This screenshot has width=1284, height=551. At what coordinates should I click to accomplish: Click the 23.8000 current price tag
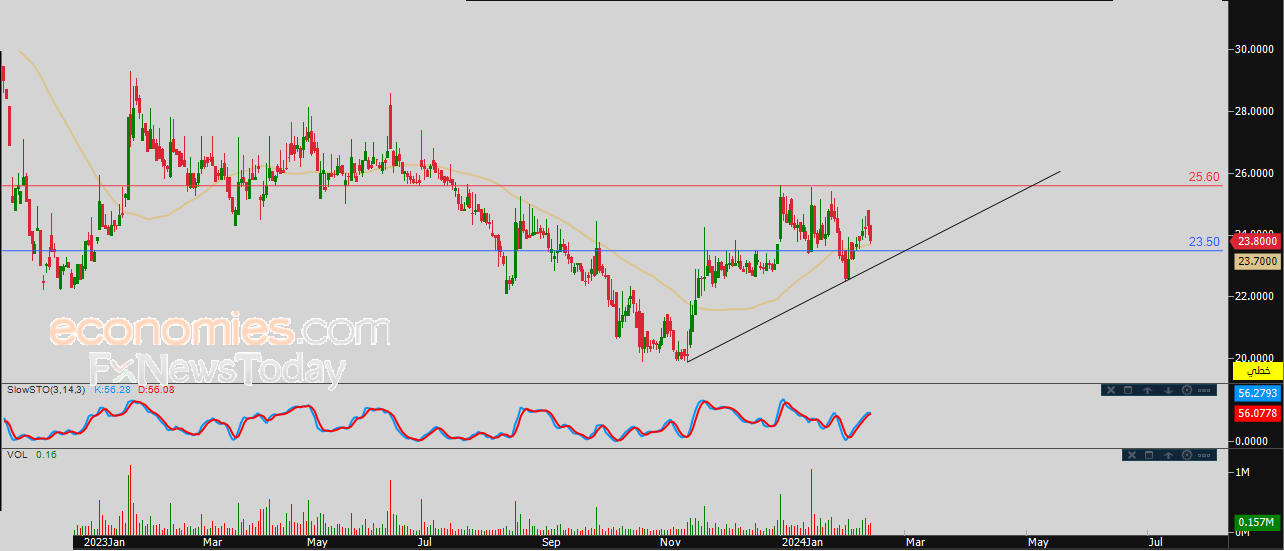(x=1256, y=241)
